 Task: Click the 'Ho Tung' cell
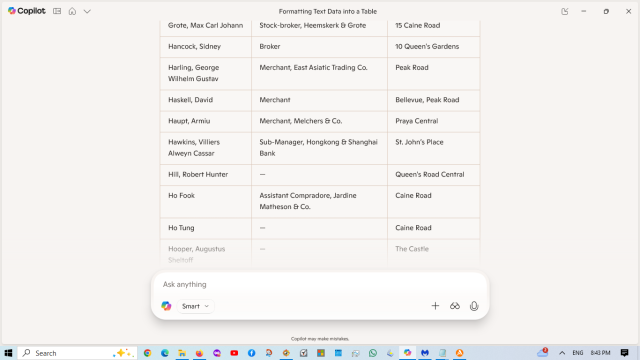(206, 228)
